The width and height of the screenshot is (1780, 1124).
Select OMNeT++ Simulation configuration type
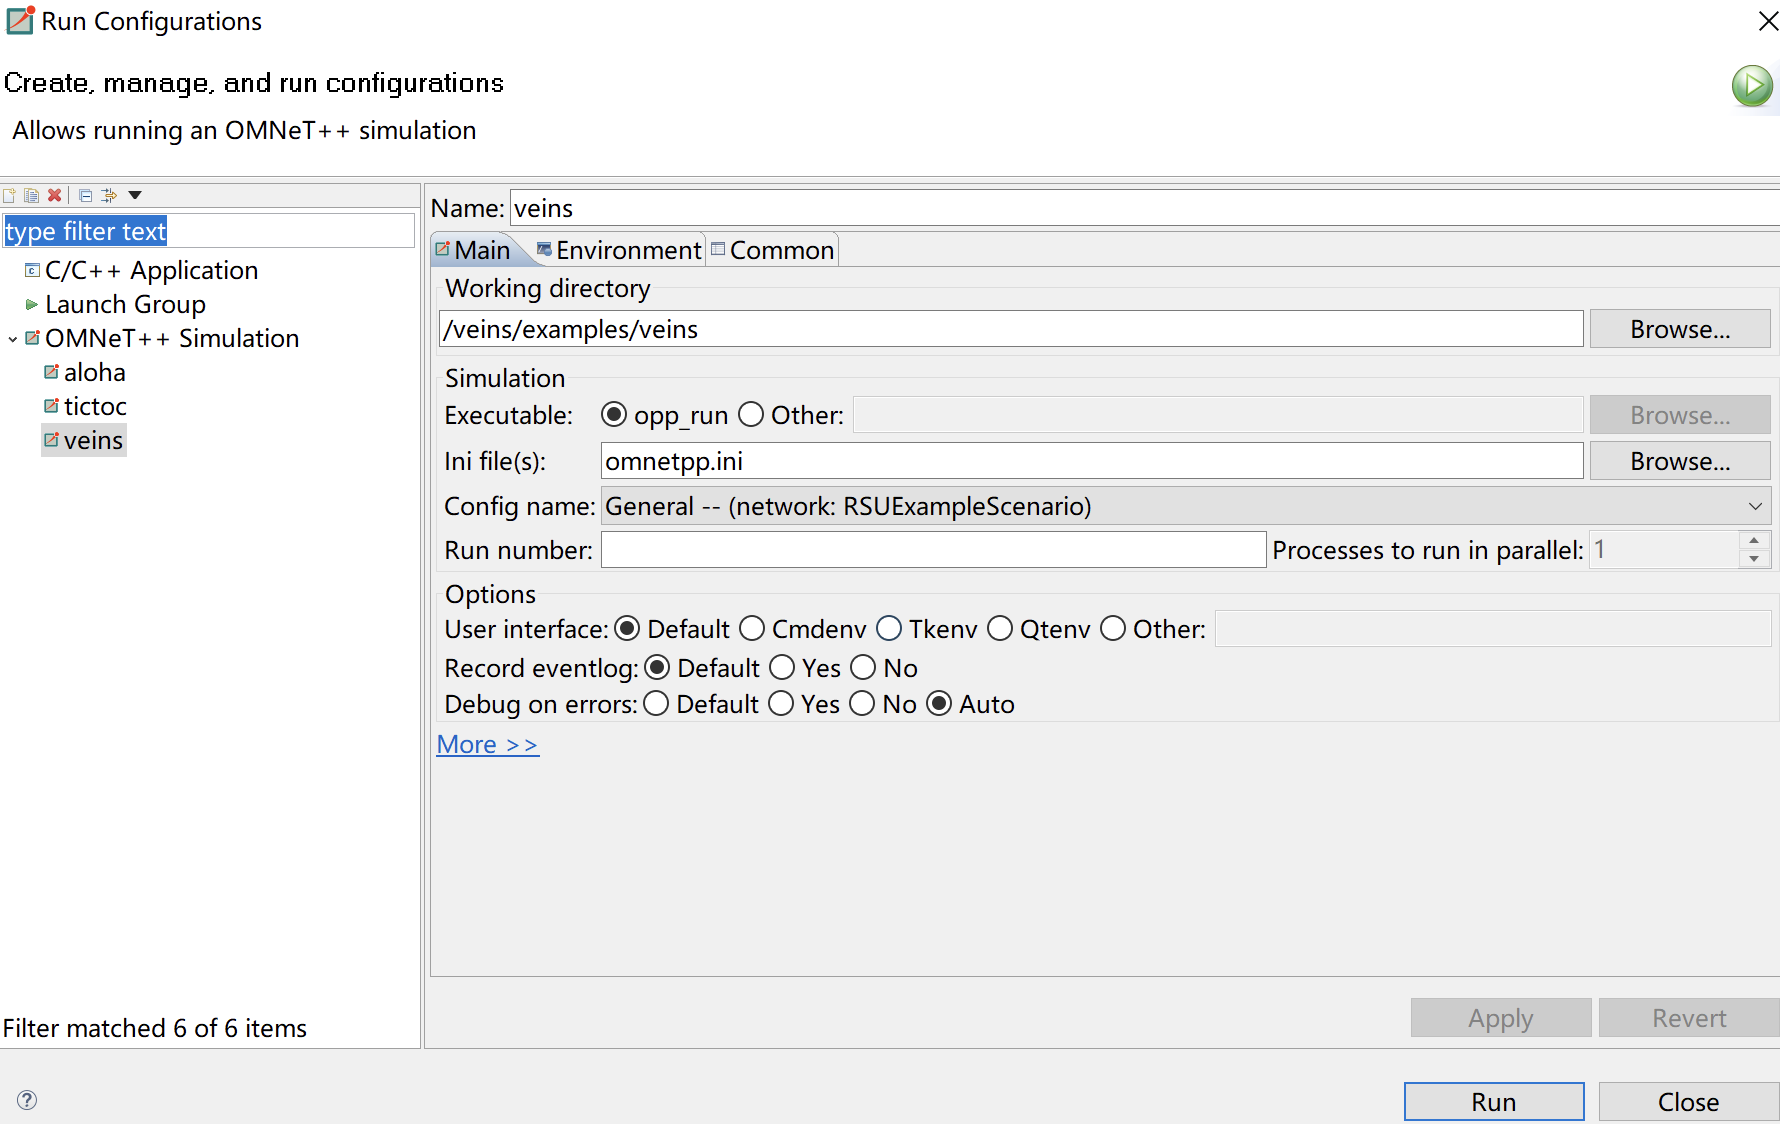click(x=171, y=338)
